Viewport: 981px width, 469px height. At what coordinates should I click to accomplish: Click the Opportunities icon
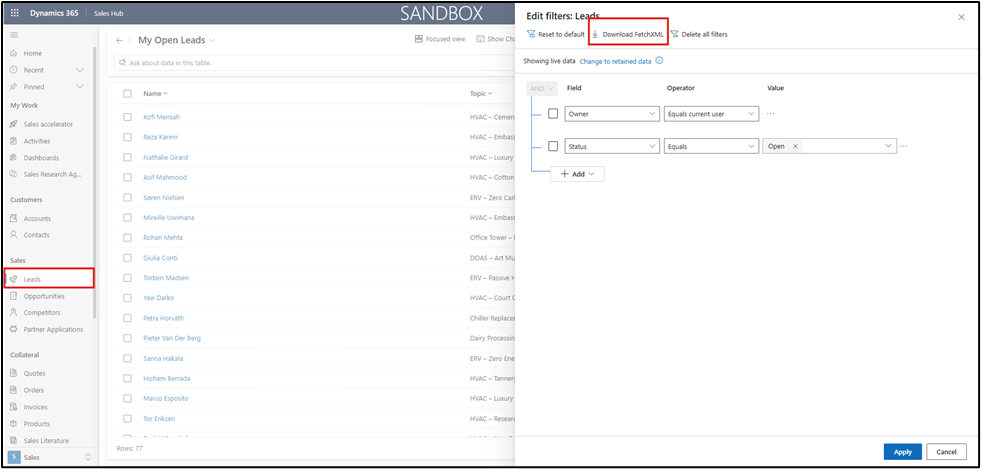coord(14,296)
